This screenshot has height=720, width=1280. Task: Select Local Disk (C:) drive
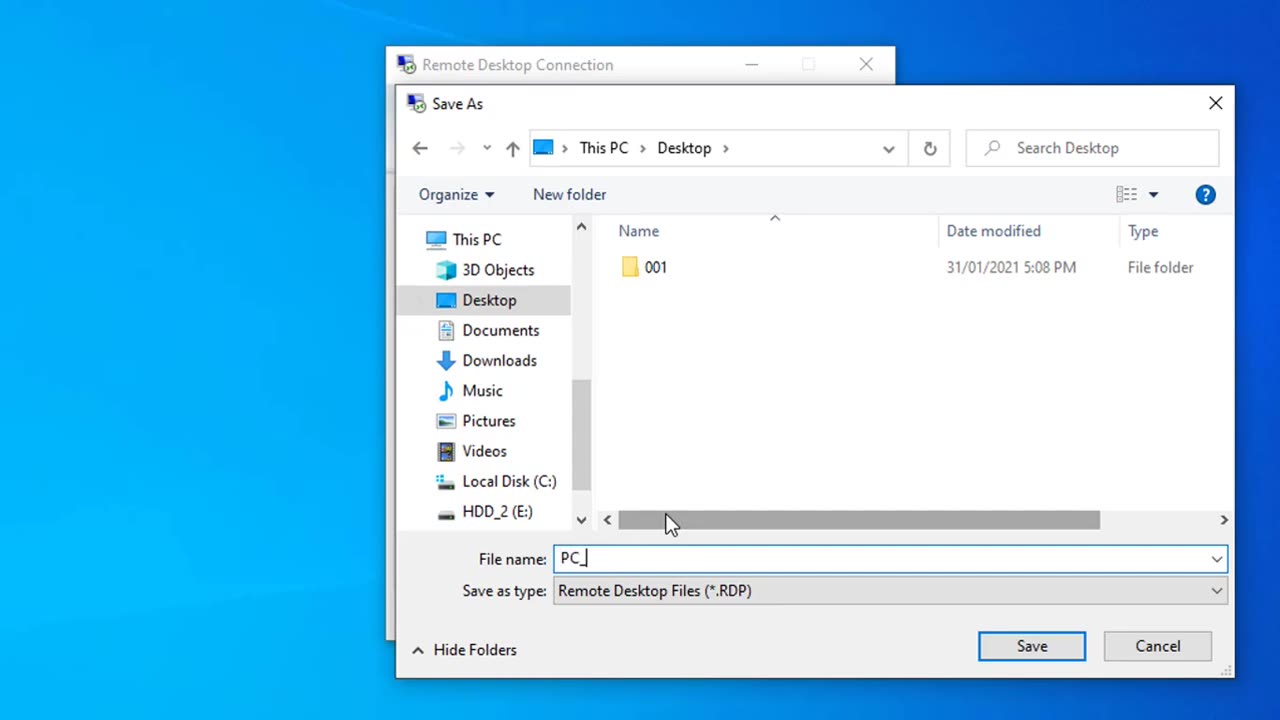(509, 481)
